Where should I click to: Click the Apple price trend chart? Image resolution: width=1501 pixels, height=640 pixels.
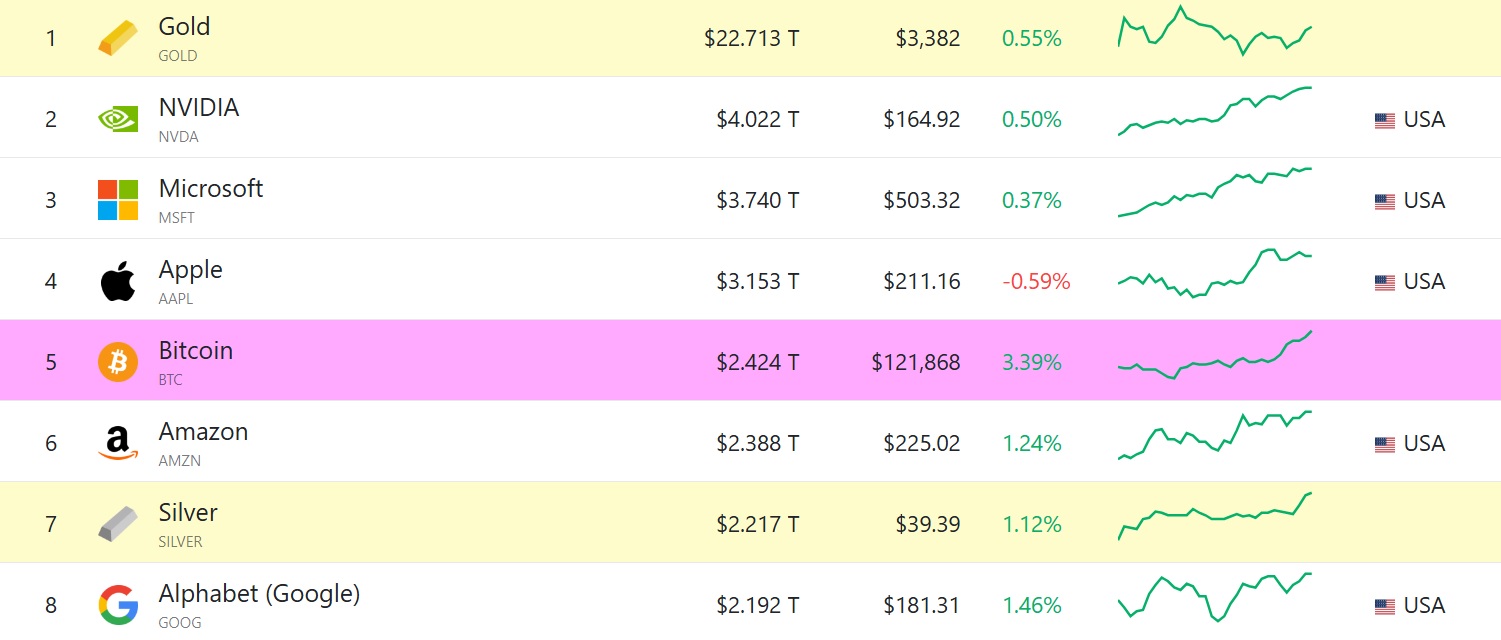1215,273
